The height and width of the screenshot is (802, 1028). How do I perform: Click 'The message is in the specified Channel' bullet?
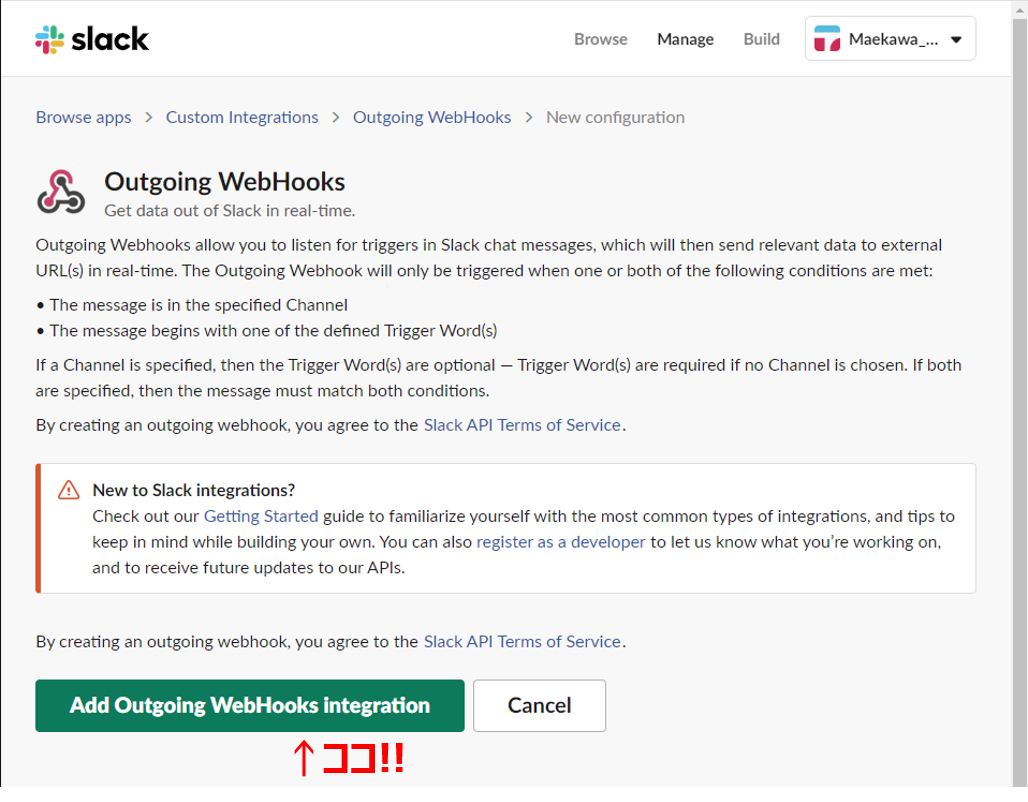click(191, 305)
